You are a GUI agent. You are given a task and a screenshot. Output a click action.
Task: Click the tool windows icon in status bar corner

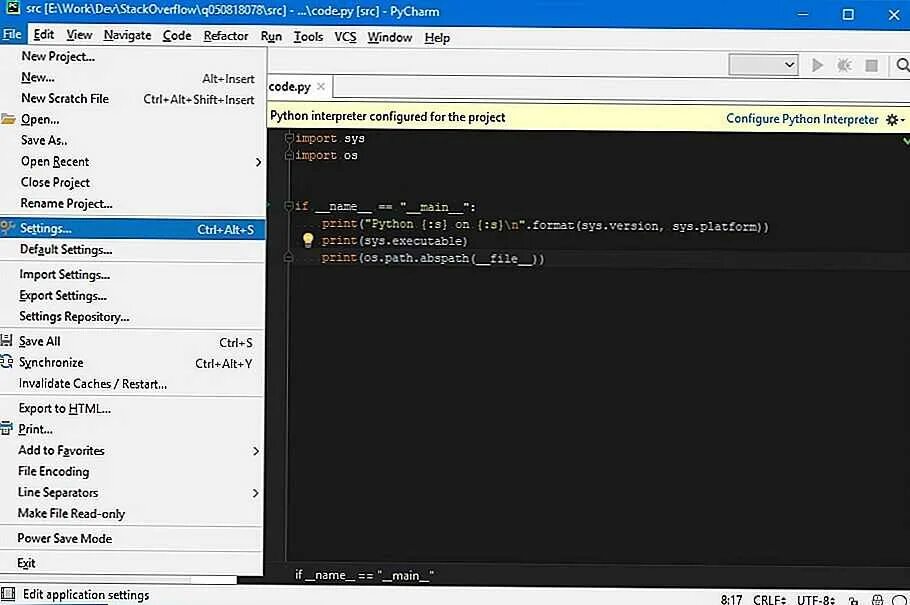[8, 593]
